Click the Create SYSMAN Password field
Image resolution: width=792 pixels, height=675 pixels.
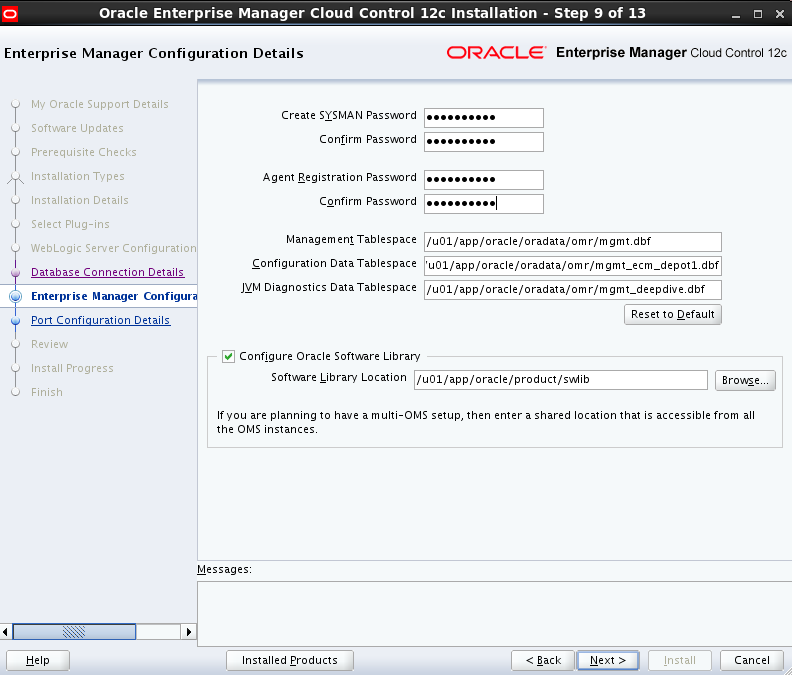point(483,118)
